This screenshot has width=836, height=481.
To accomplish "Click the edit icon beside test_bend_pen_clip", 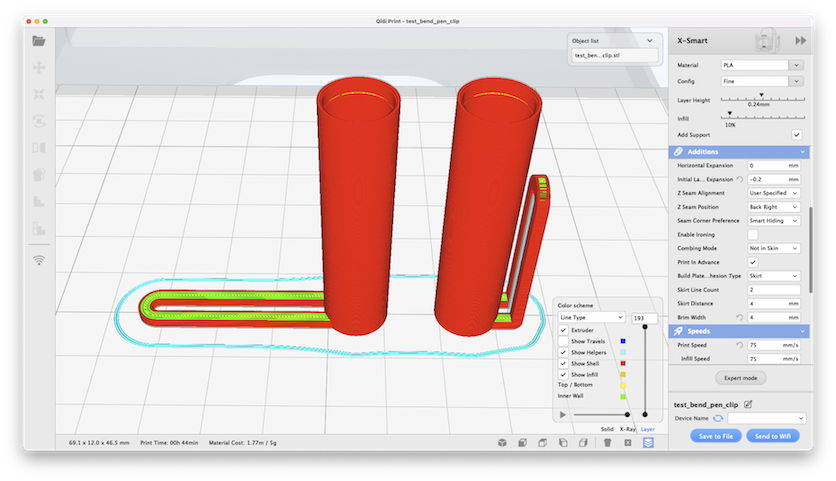I will (x=748, y=404).
